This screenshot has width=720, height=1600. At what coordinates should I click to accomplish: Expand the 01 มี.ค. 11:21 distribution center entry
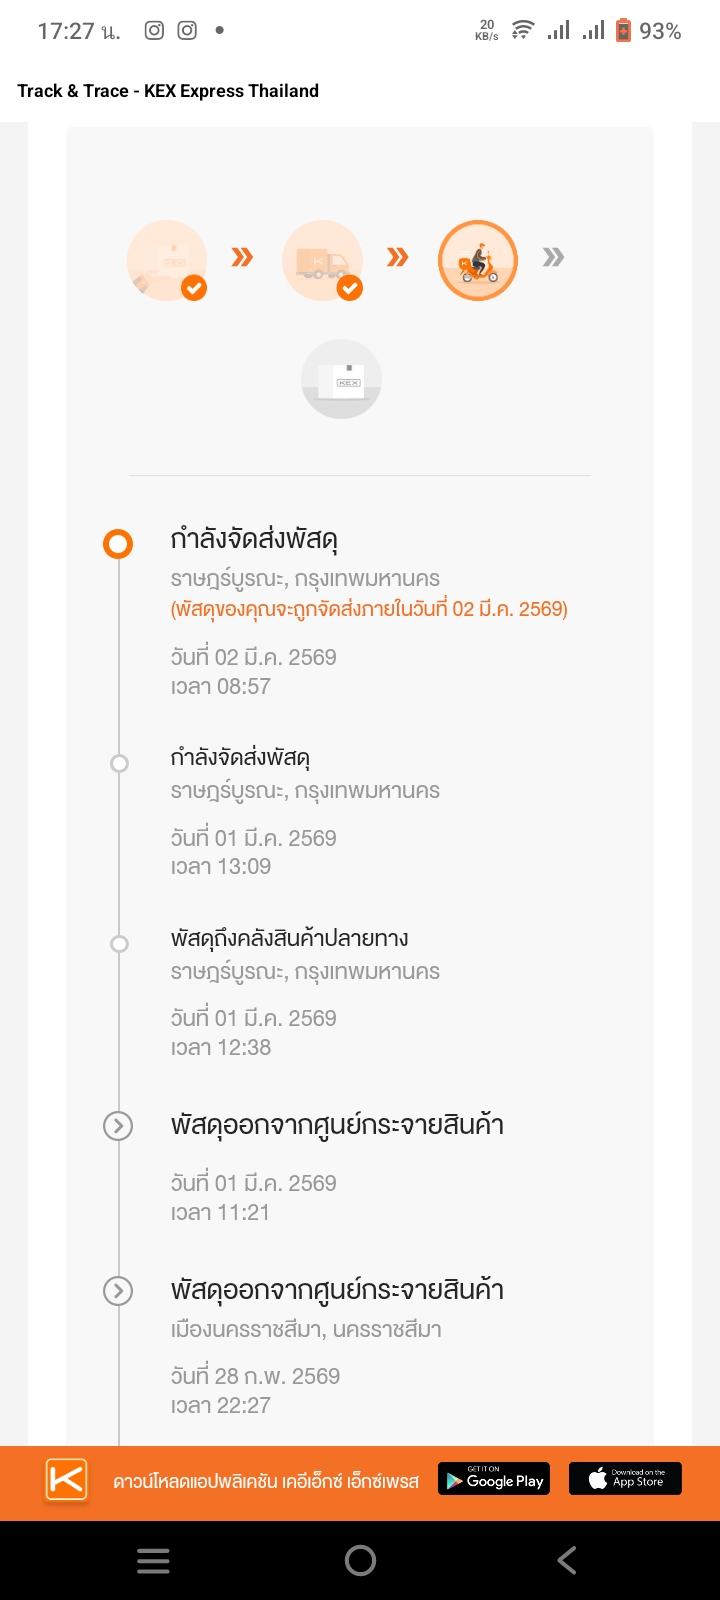[x=118, y=1126]
